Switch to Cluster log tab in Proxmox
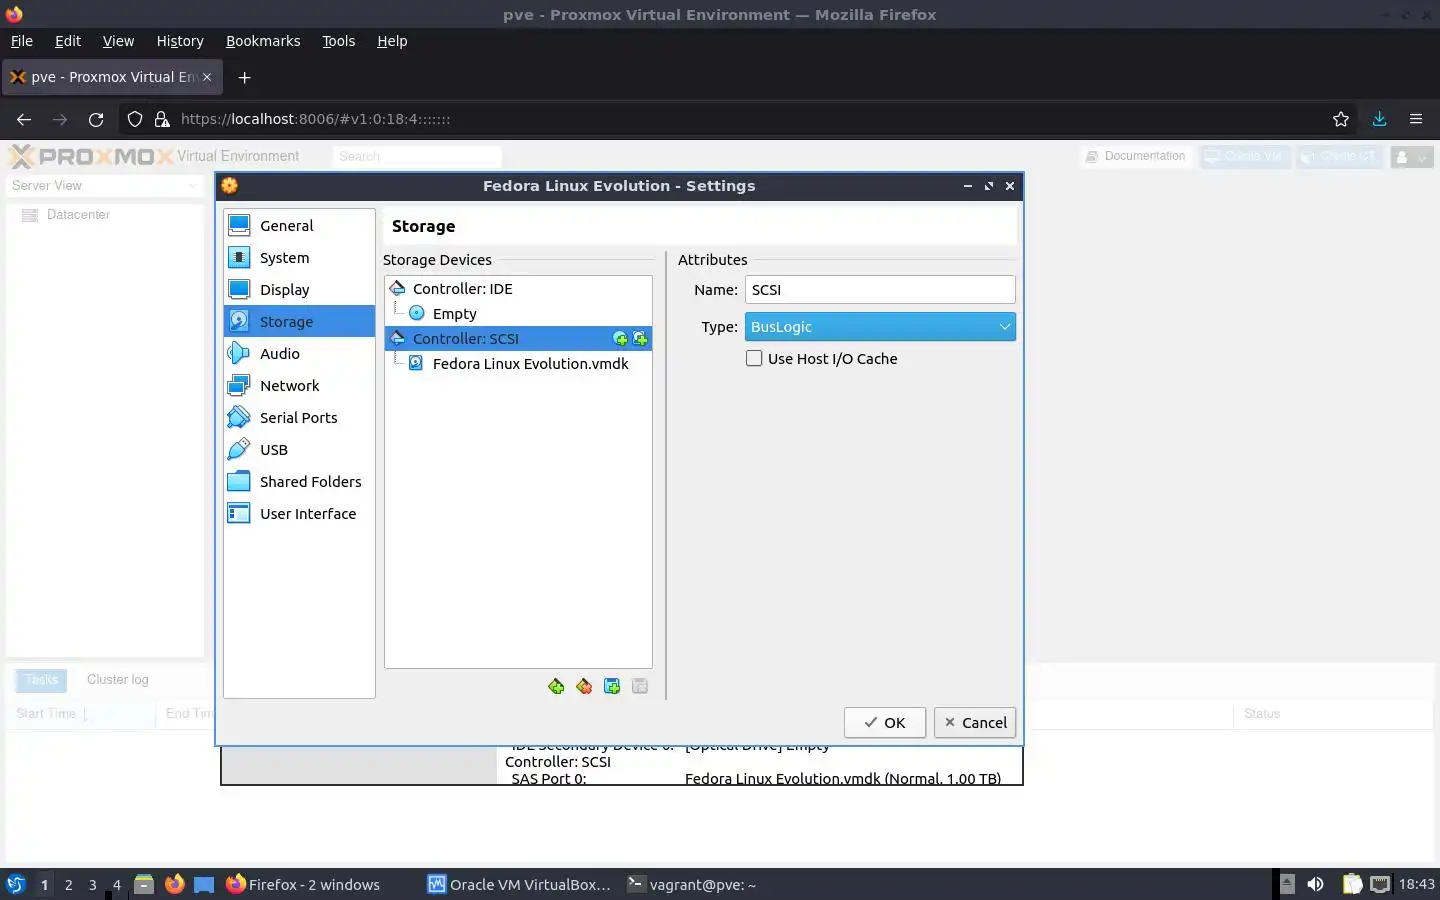Screen dimensions: 1440x900 click(118, 679)
